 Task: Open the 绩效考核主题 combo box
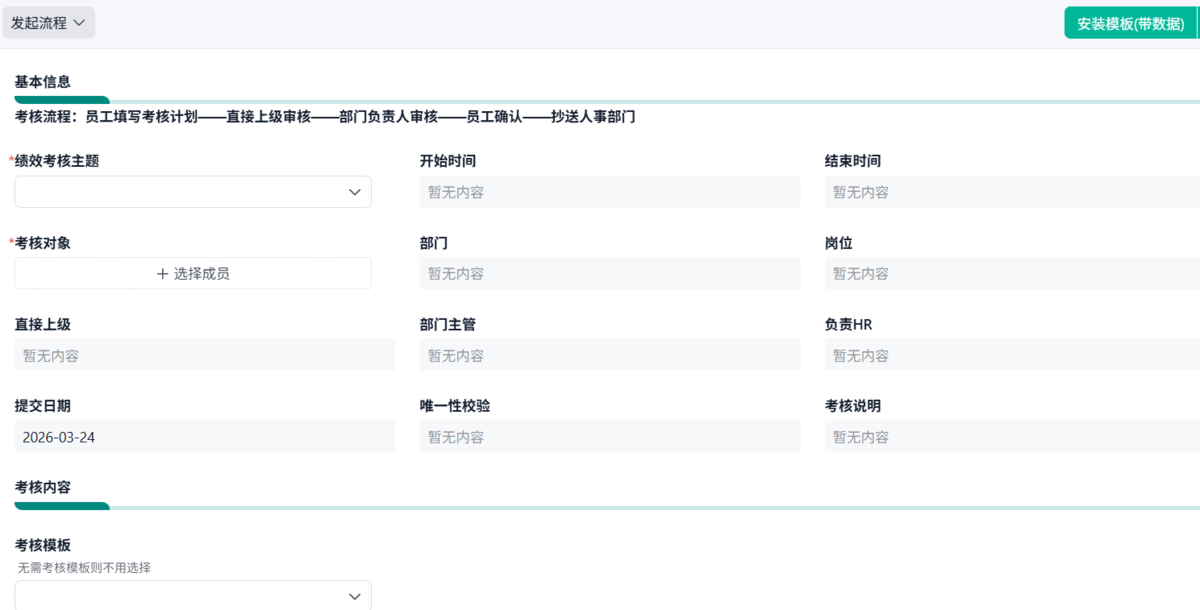pyautogui.click(x=192, y=191)
